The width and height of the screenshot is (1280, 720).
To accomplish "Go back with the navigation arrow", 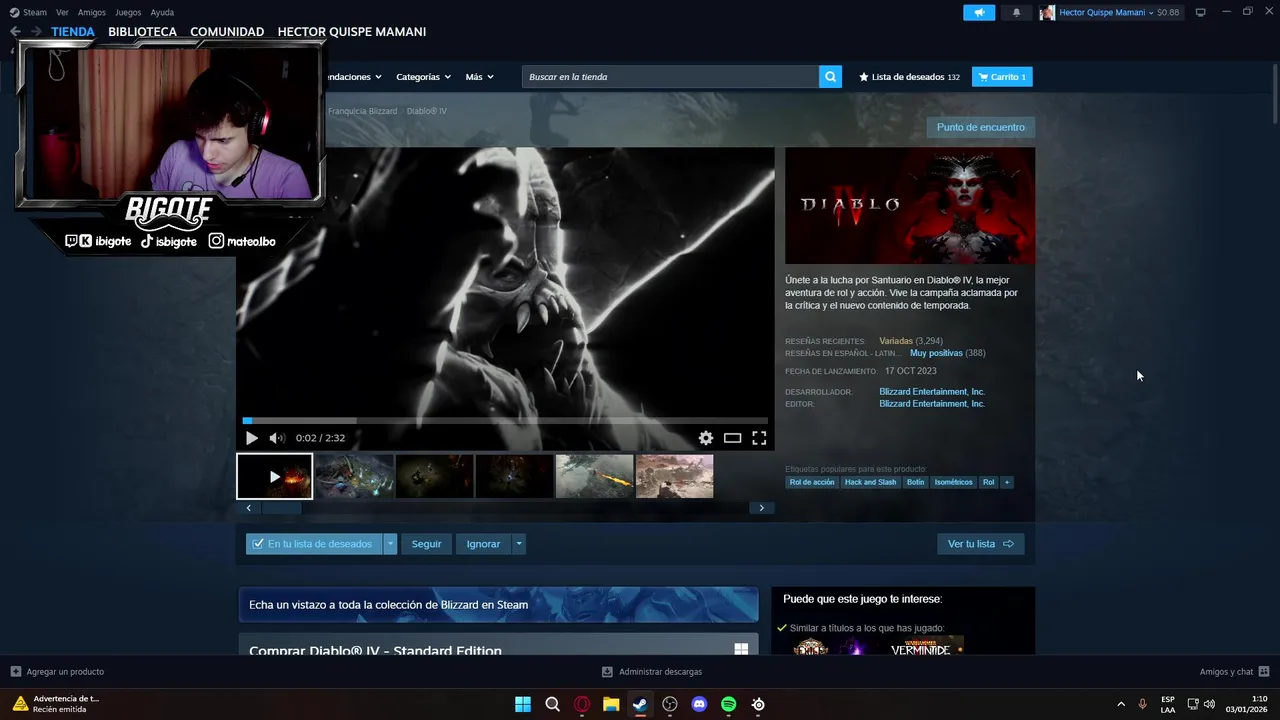I will click(15, 32).
